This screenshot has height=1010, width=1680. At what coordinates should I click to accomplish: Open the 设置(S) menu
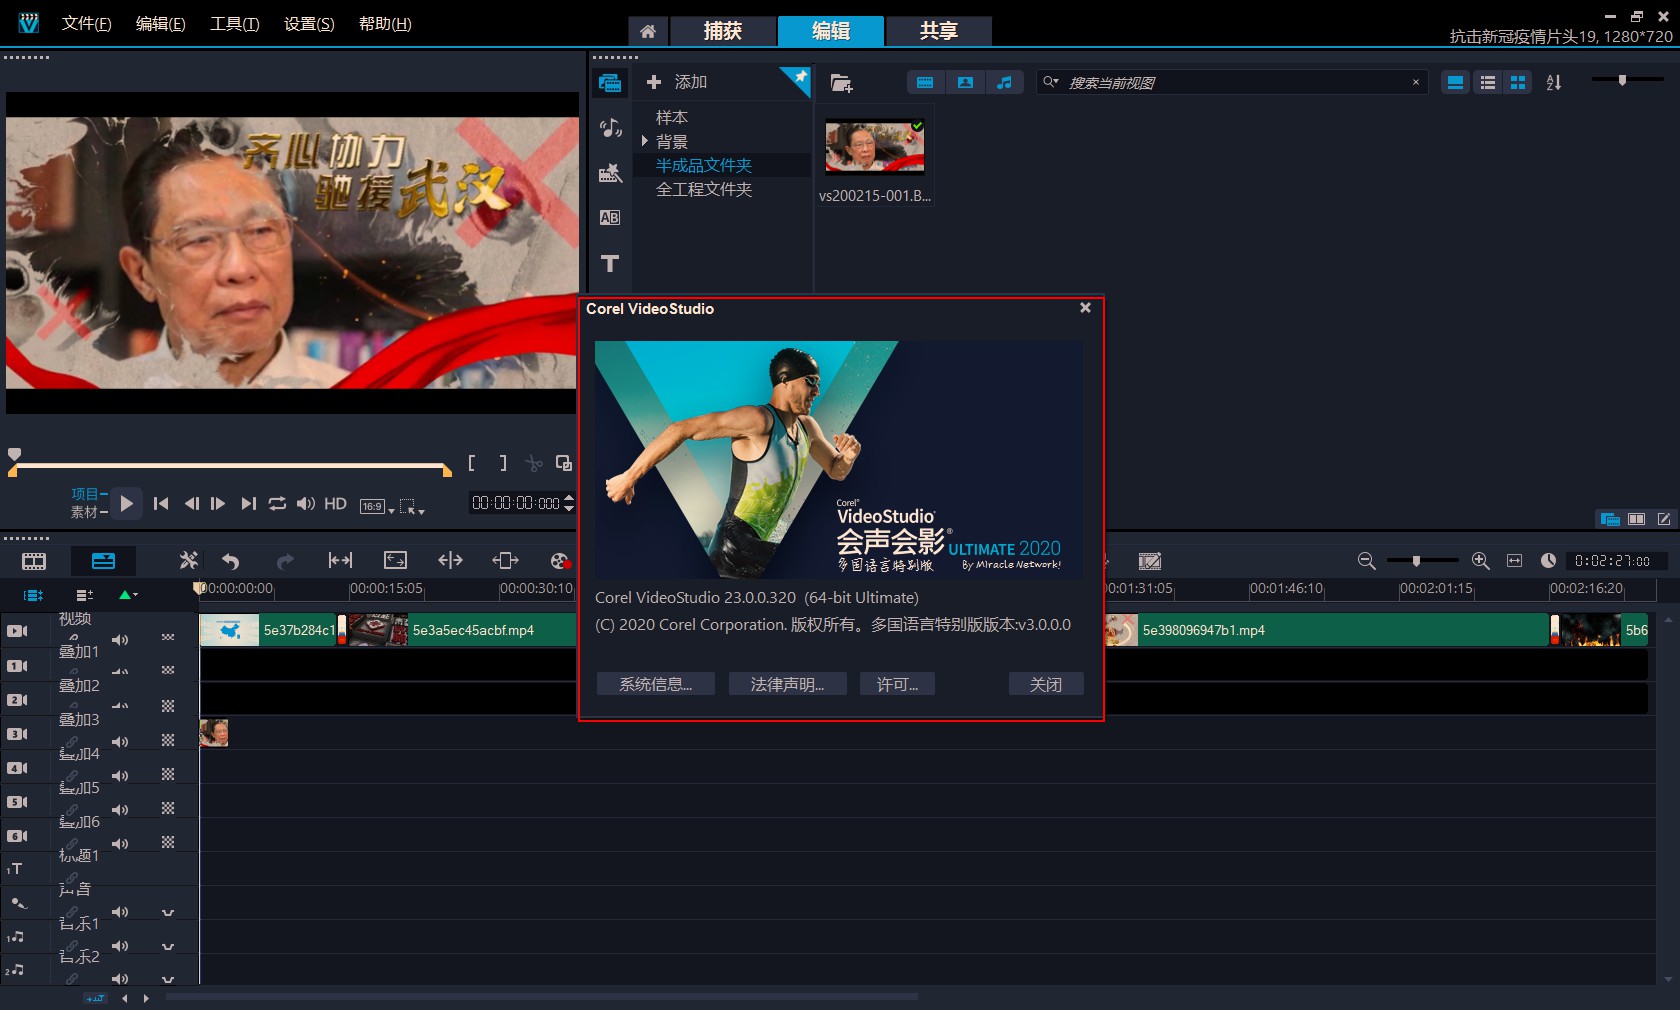309,24
